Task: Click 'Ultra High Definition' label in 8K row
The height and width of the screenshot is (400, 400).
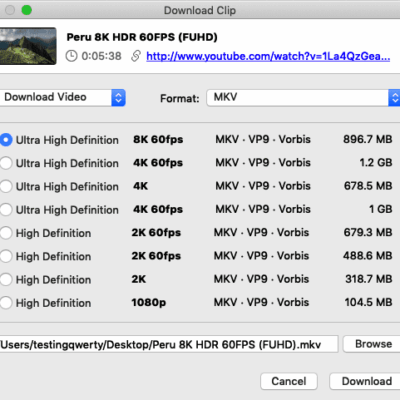Action: 67,140
